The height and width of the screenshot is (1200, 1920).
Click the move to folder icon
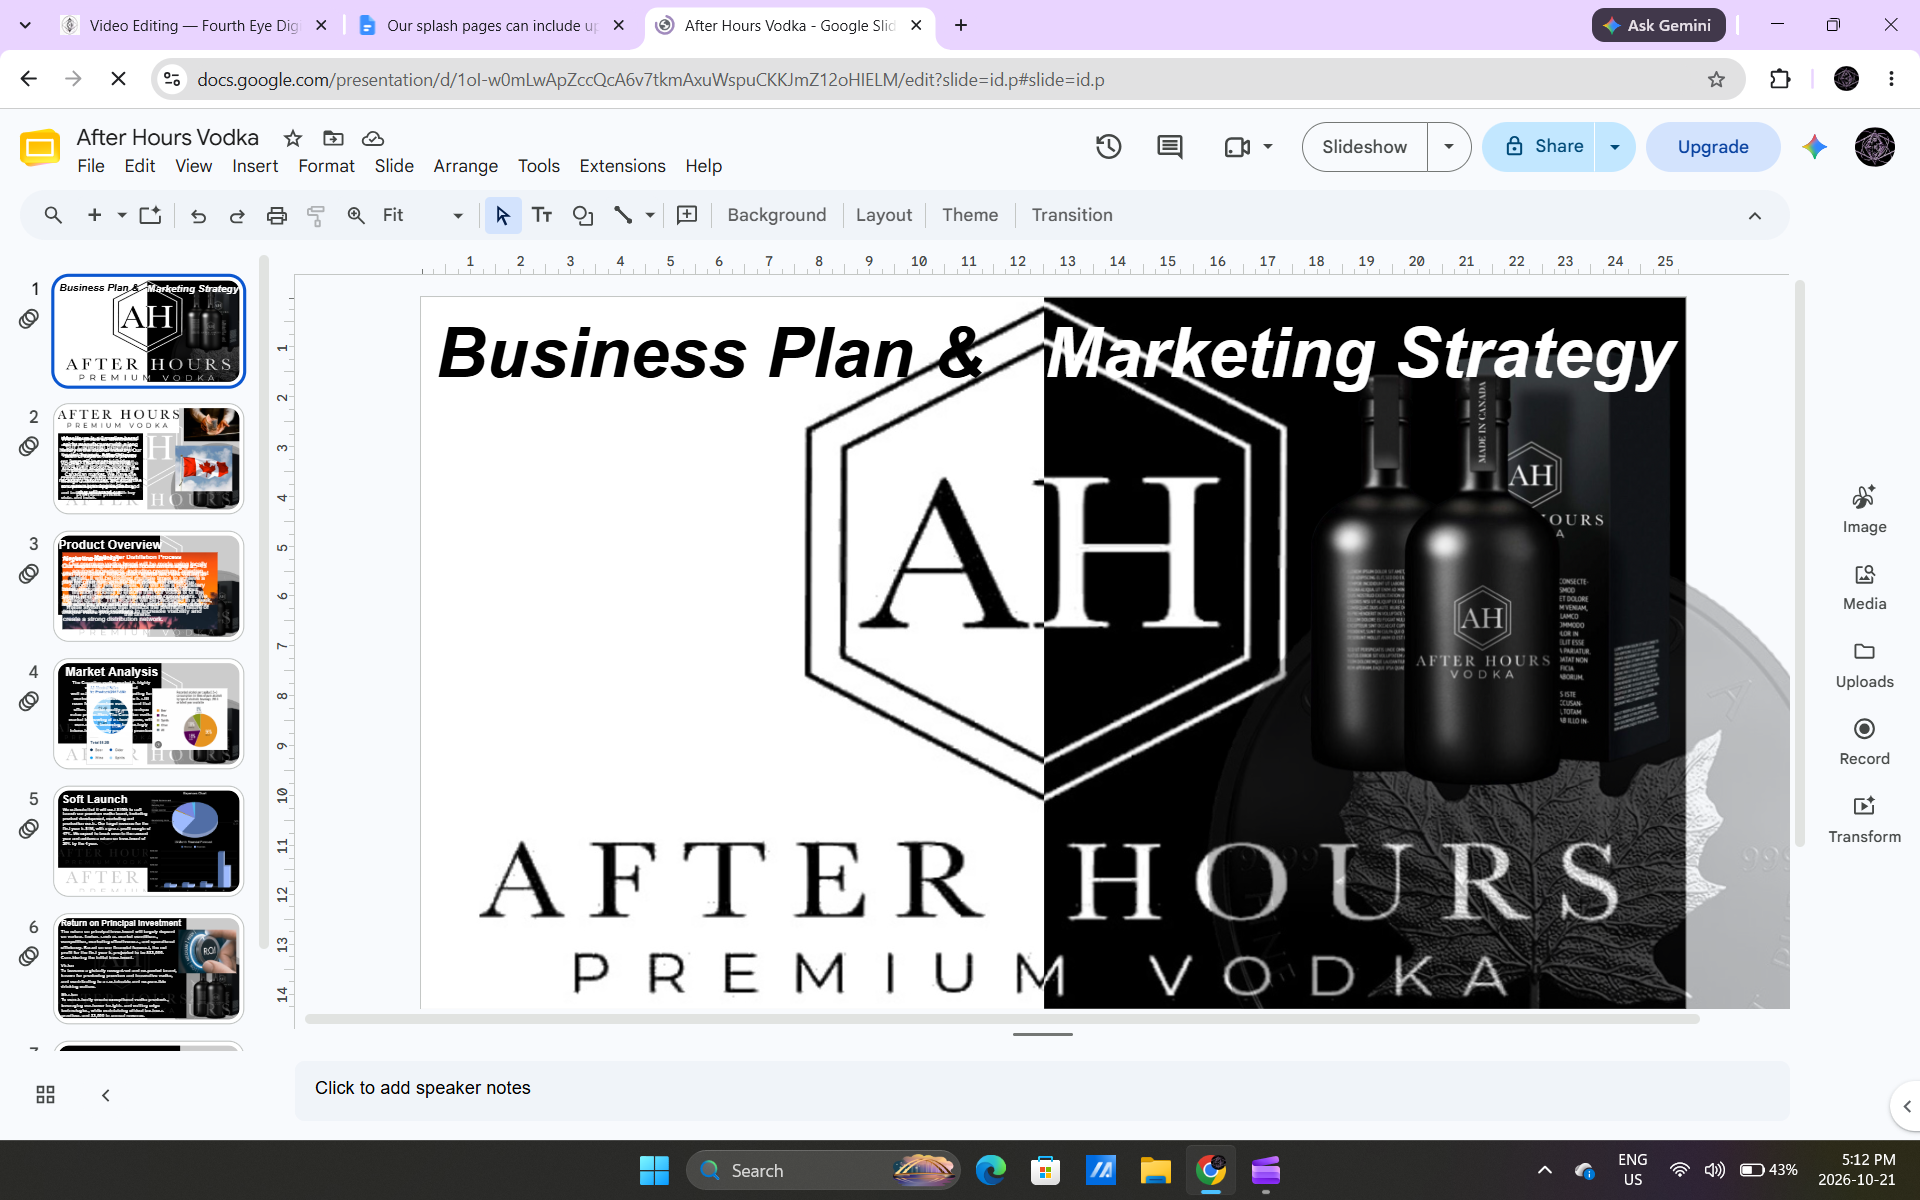pyautogui.click(x=333, y=138)
